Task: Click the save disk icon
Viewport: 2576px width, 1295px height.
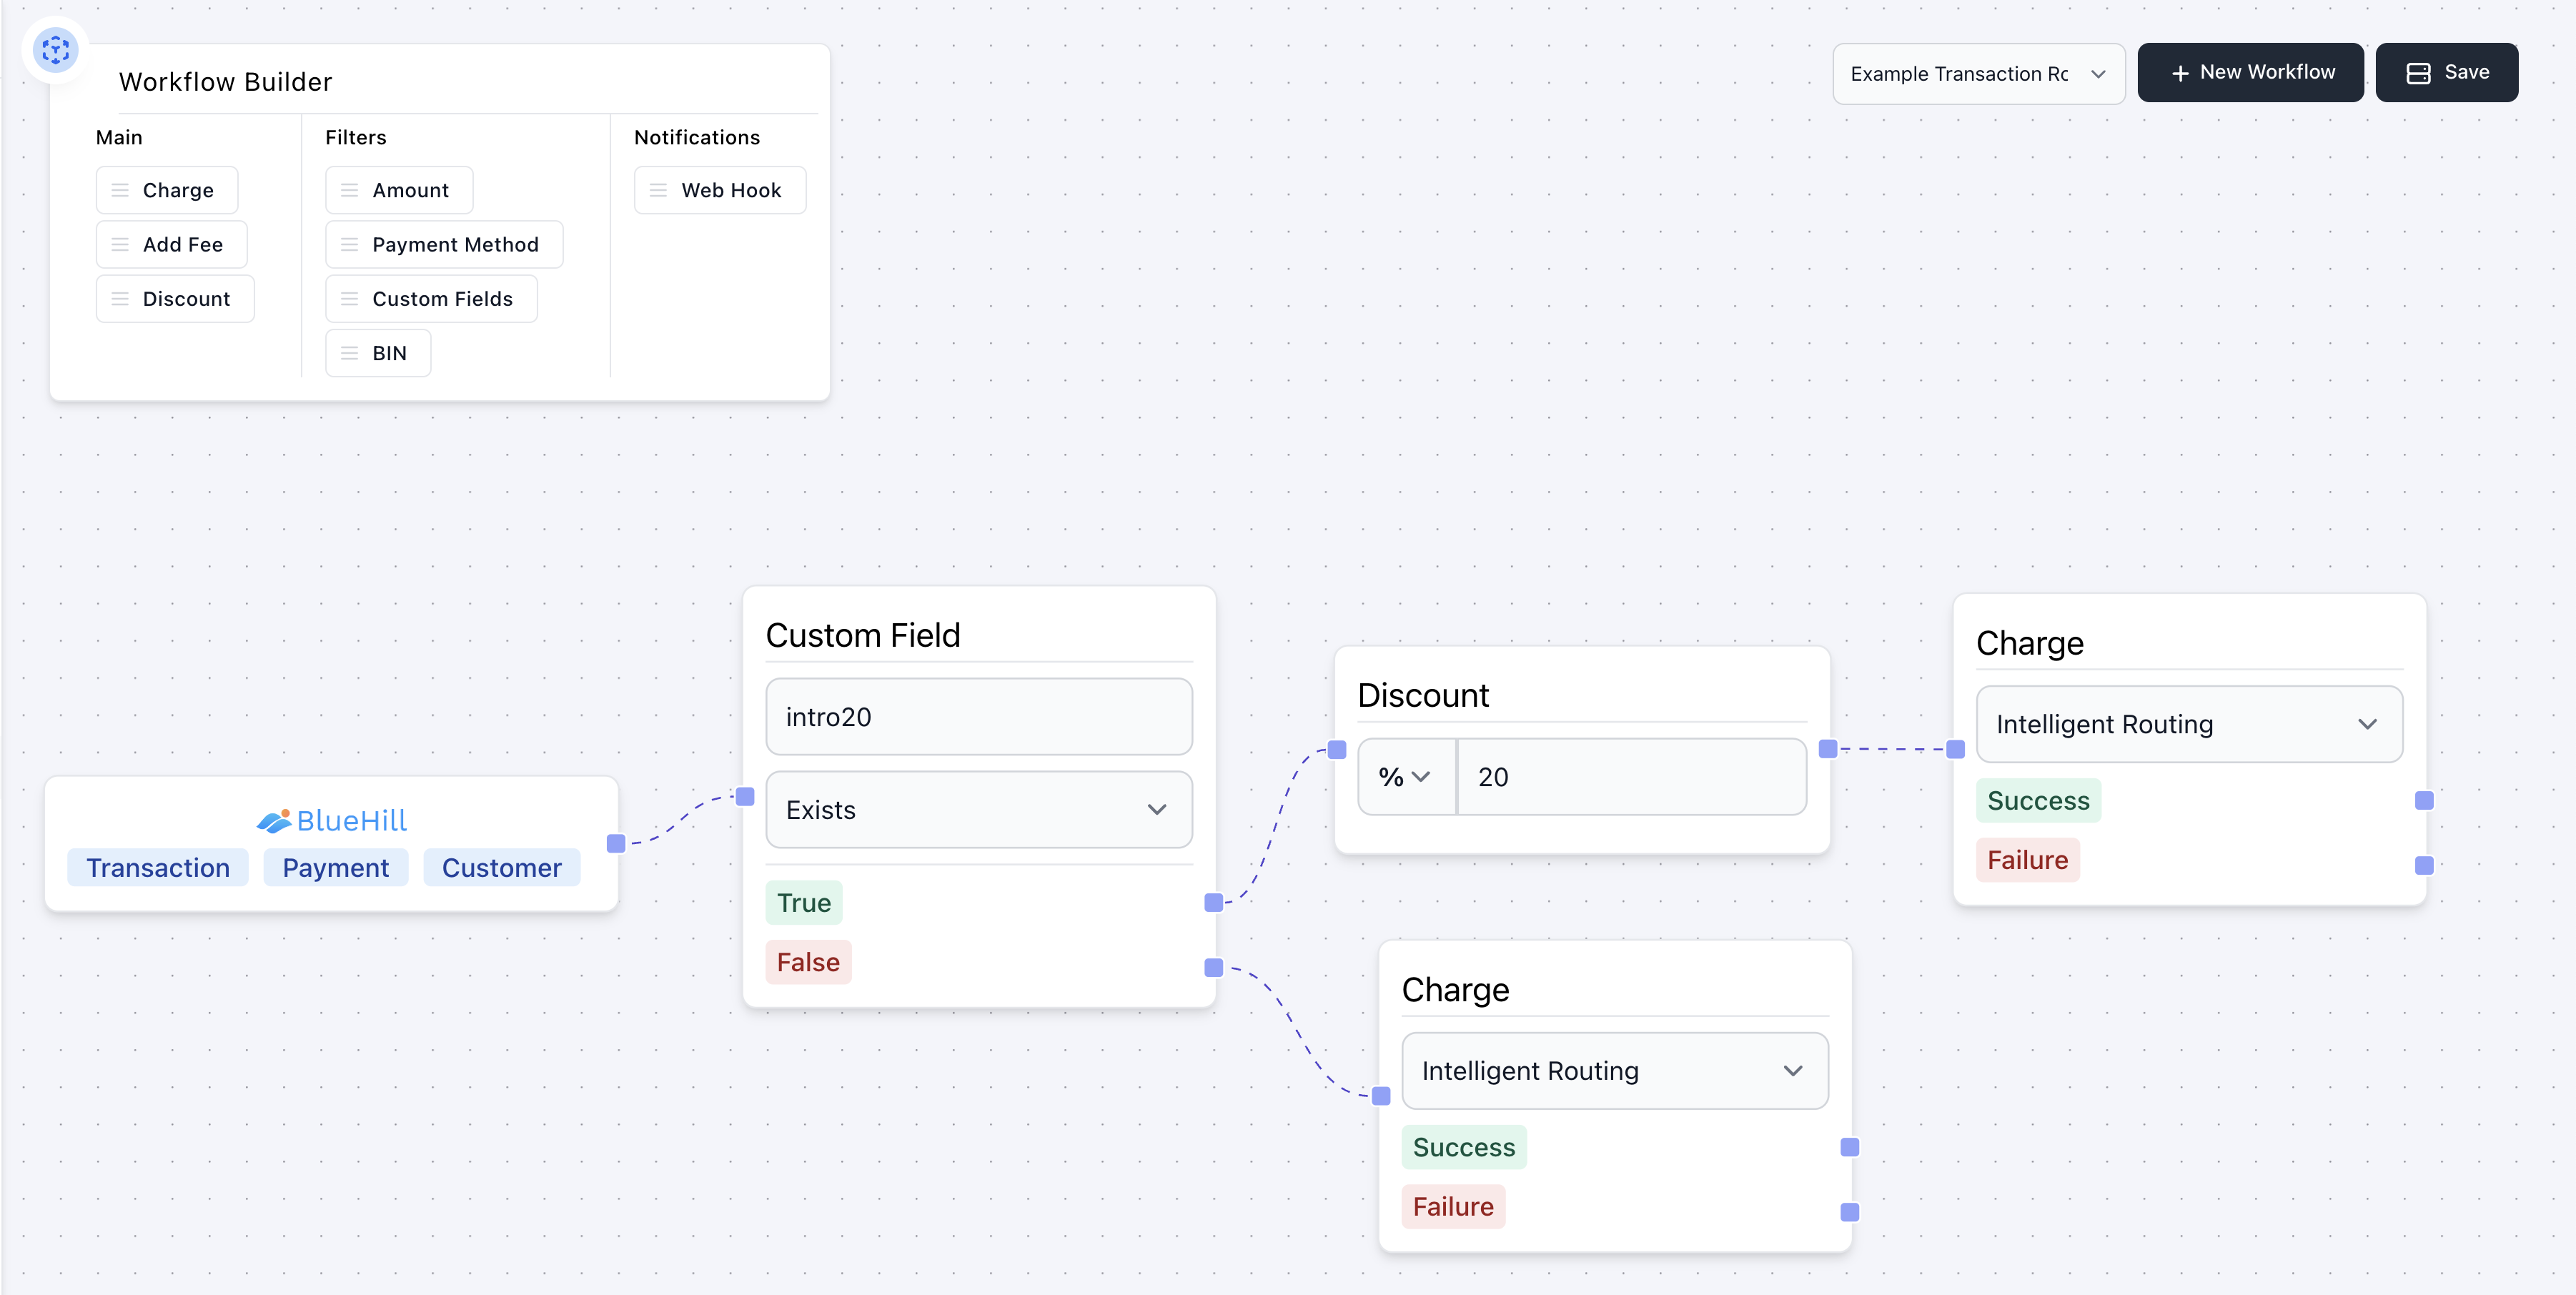Action: pos(2418,73)
